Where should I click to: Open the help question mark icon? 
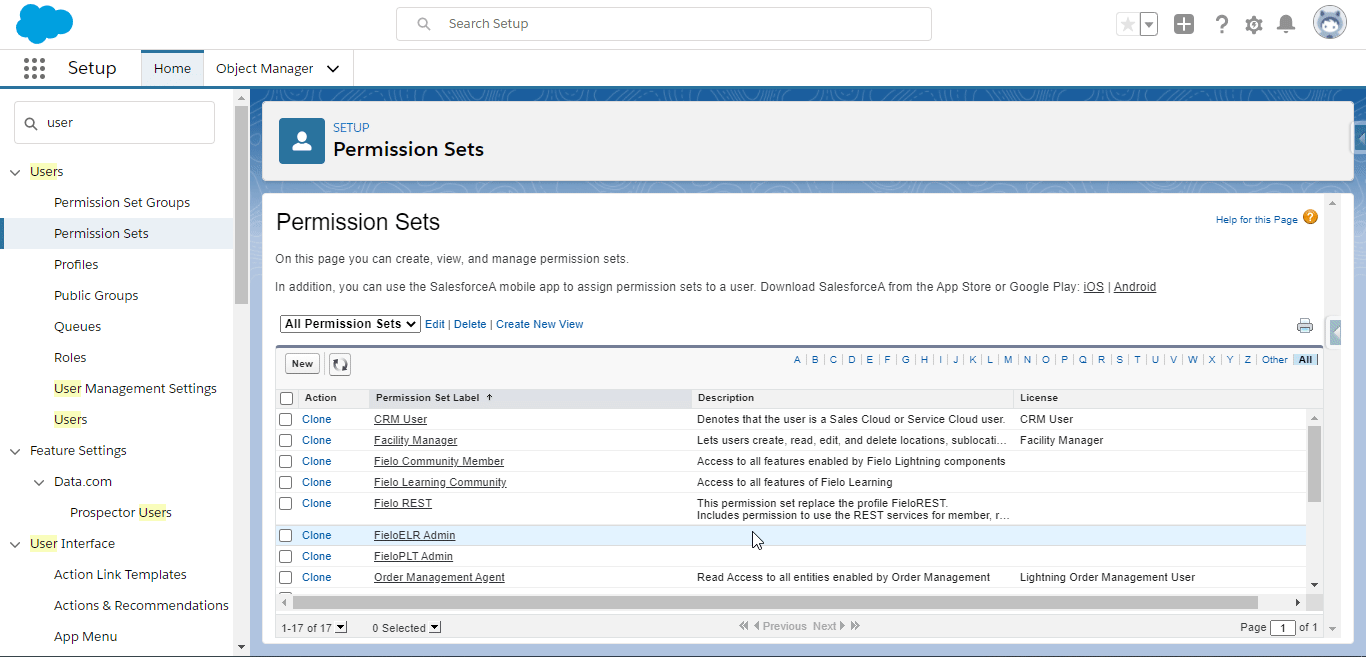[x=1221, y=24]
